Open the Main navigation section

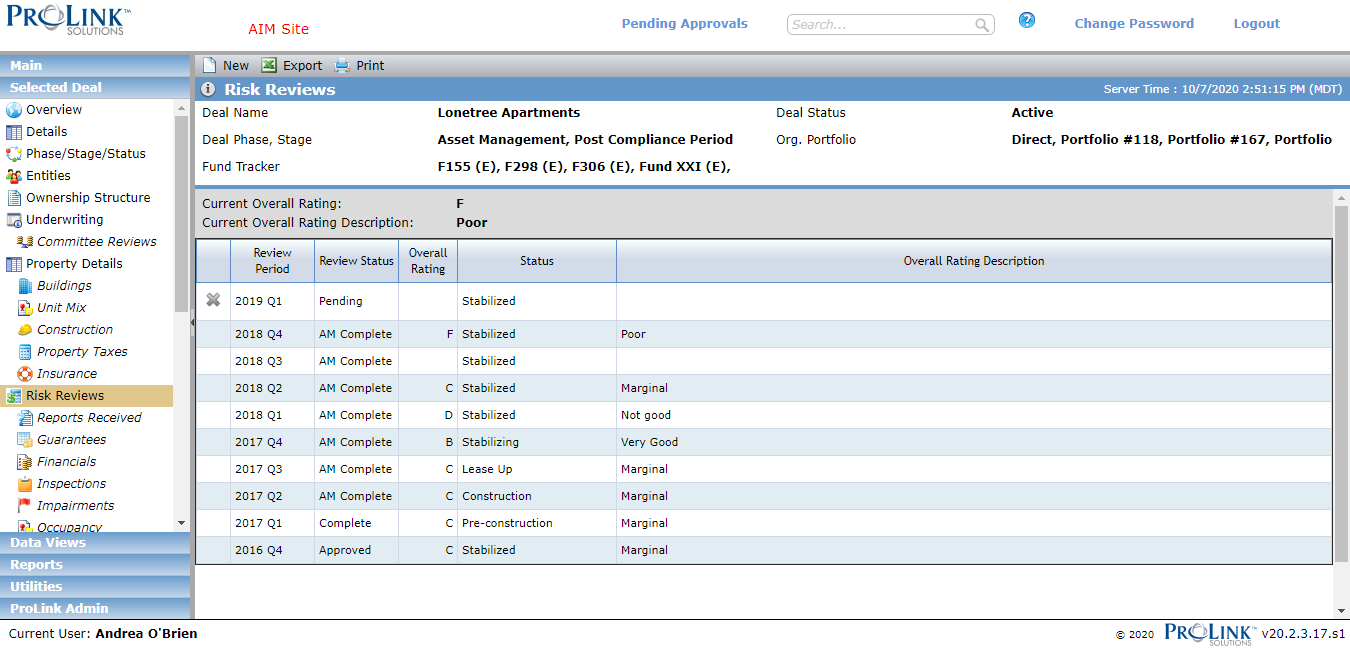point(95,65)
